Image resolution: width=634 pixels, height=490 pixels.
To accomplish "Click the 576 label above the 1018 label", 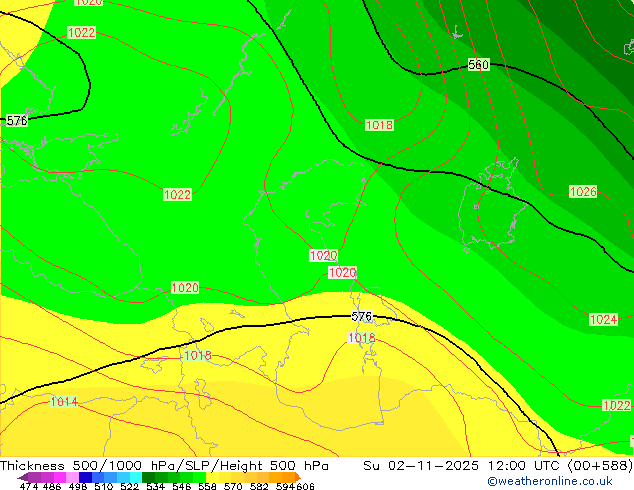I will tap(361, 317).
